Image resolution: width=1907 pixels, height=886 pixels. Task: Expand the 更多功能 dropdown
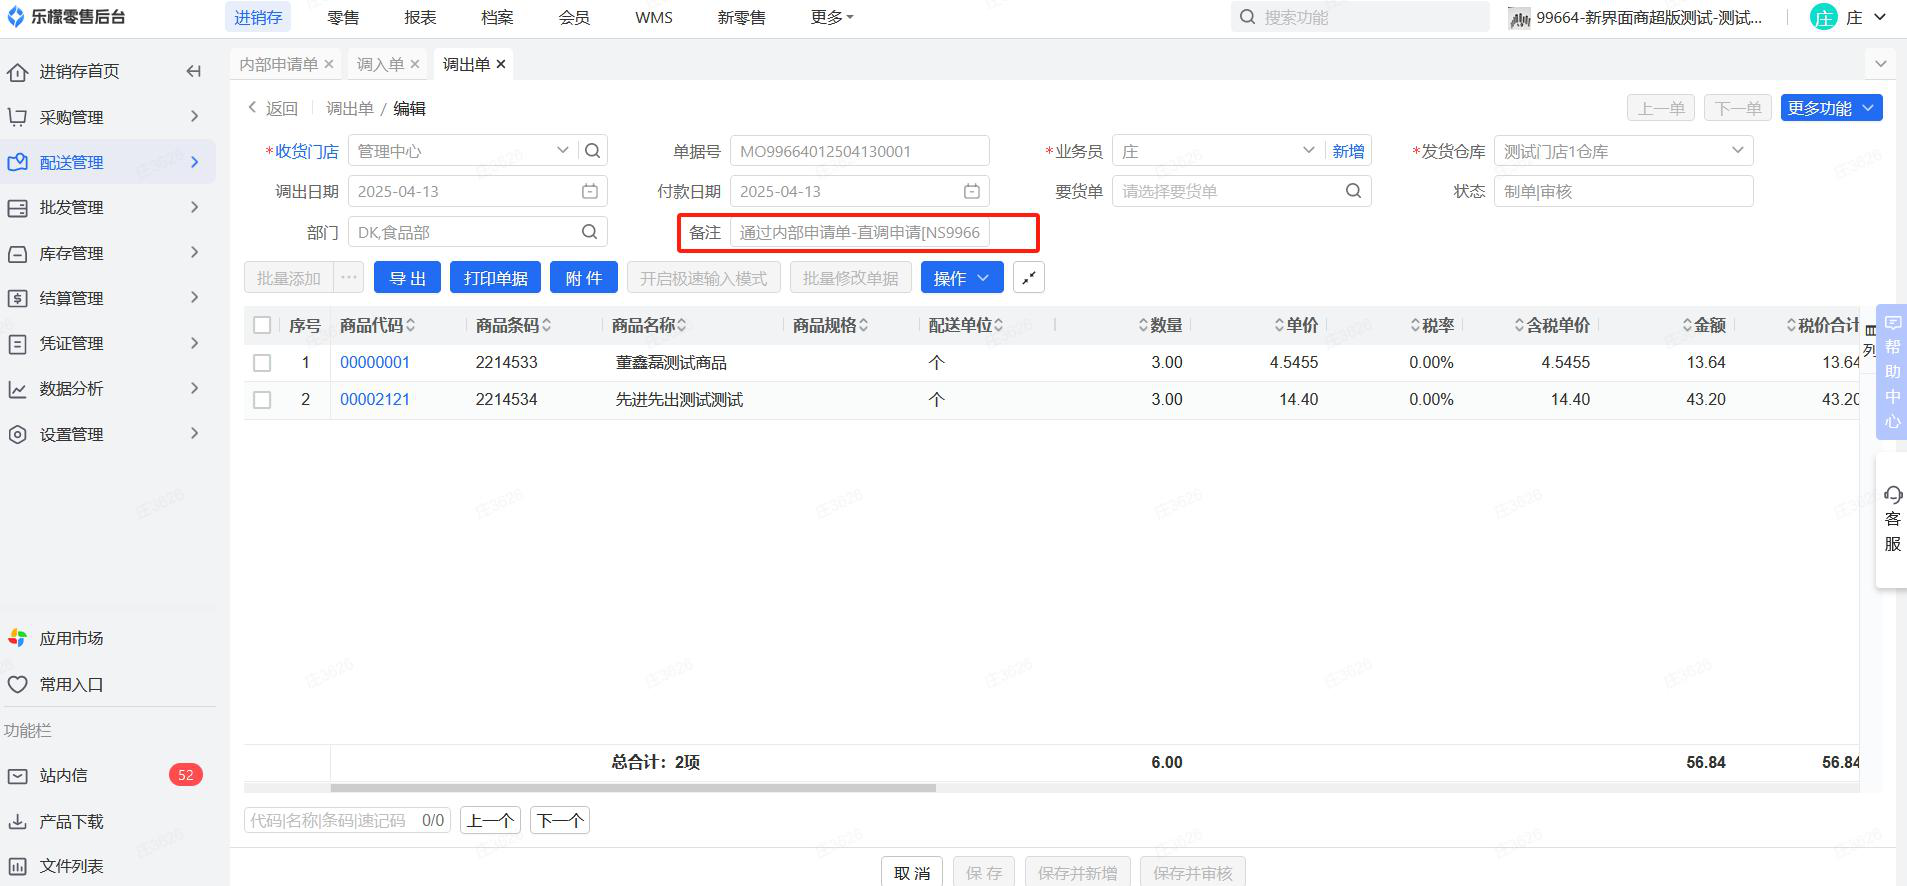[x=1830, y=108]
